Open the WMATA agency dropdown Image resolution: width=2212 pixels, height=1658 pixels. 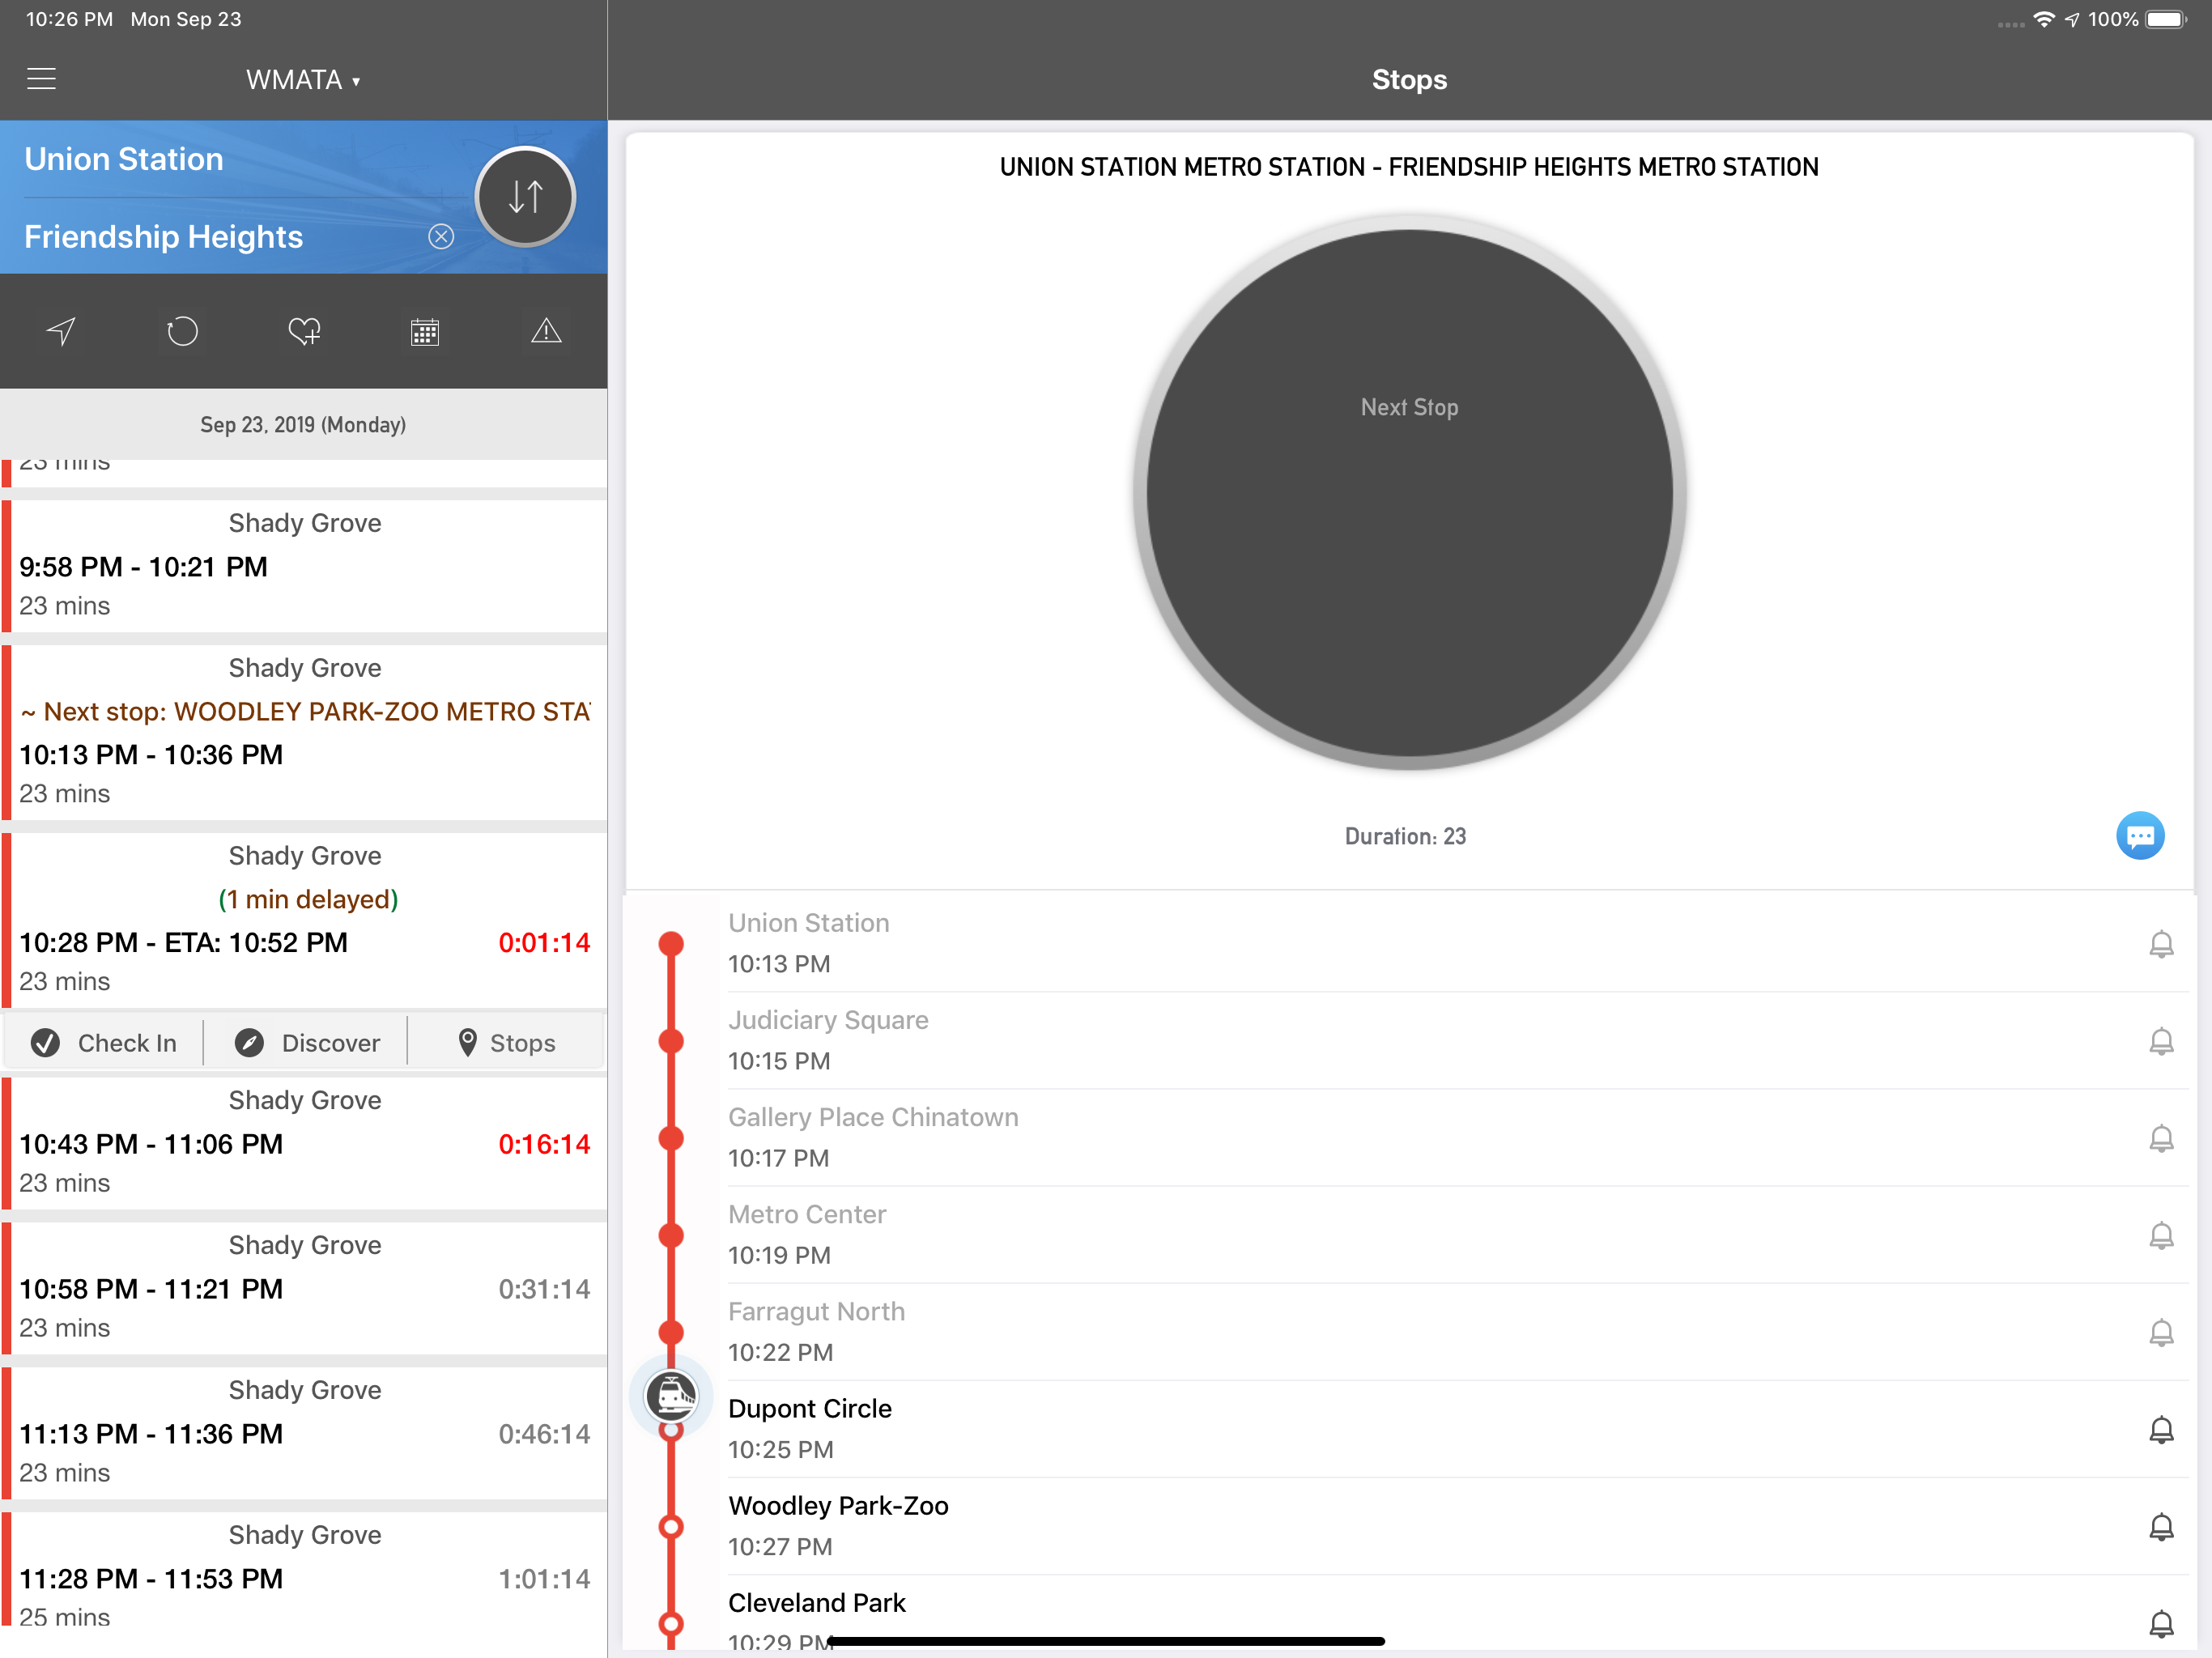pyautogui.click(x=303, y=80)
